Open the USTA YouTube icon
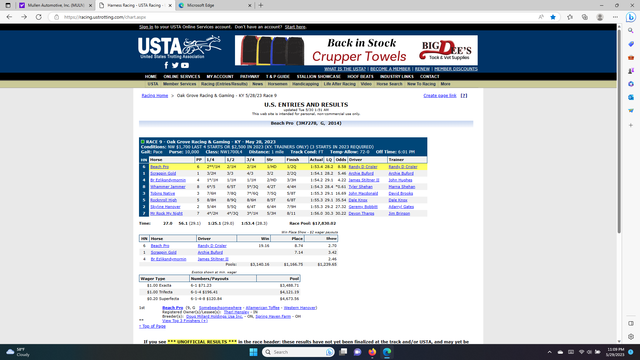 [185, 65]
